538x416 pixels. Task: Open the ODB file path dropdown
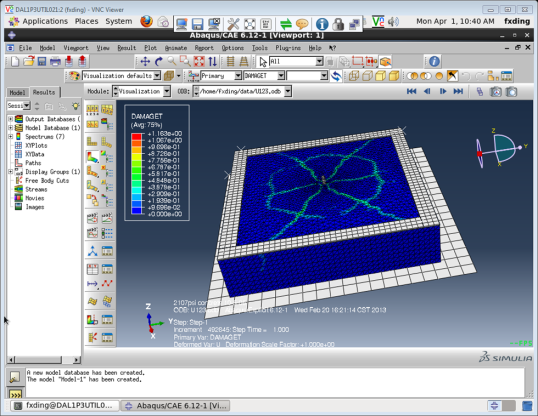[x=288, y=91]
